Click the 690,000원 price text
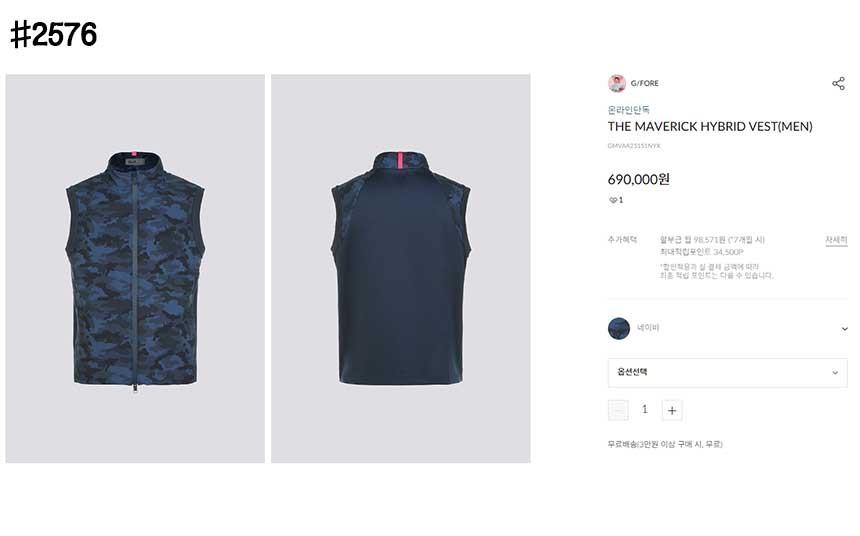This screenshot has height=536, width=860. [639, 179]
